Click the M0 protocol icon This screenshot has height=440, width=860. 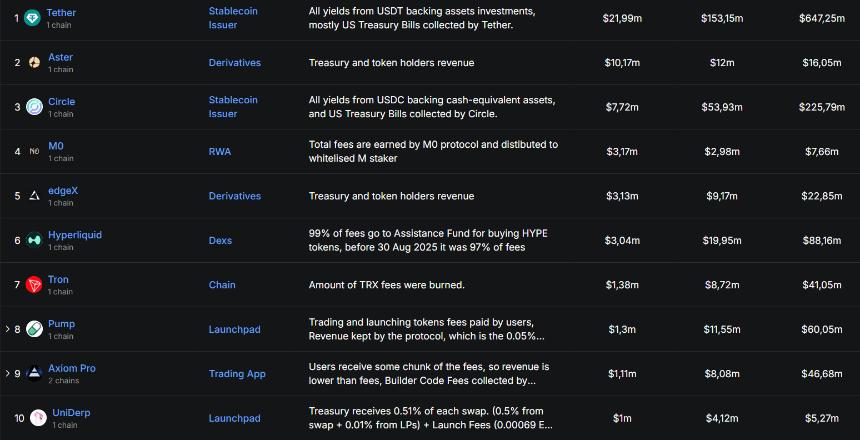coord(34,152)
